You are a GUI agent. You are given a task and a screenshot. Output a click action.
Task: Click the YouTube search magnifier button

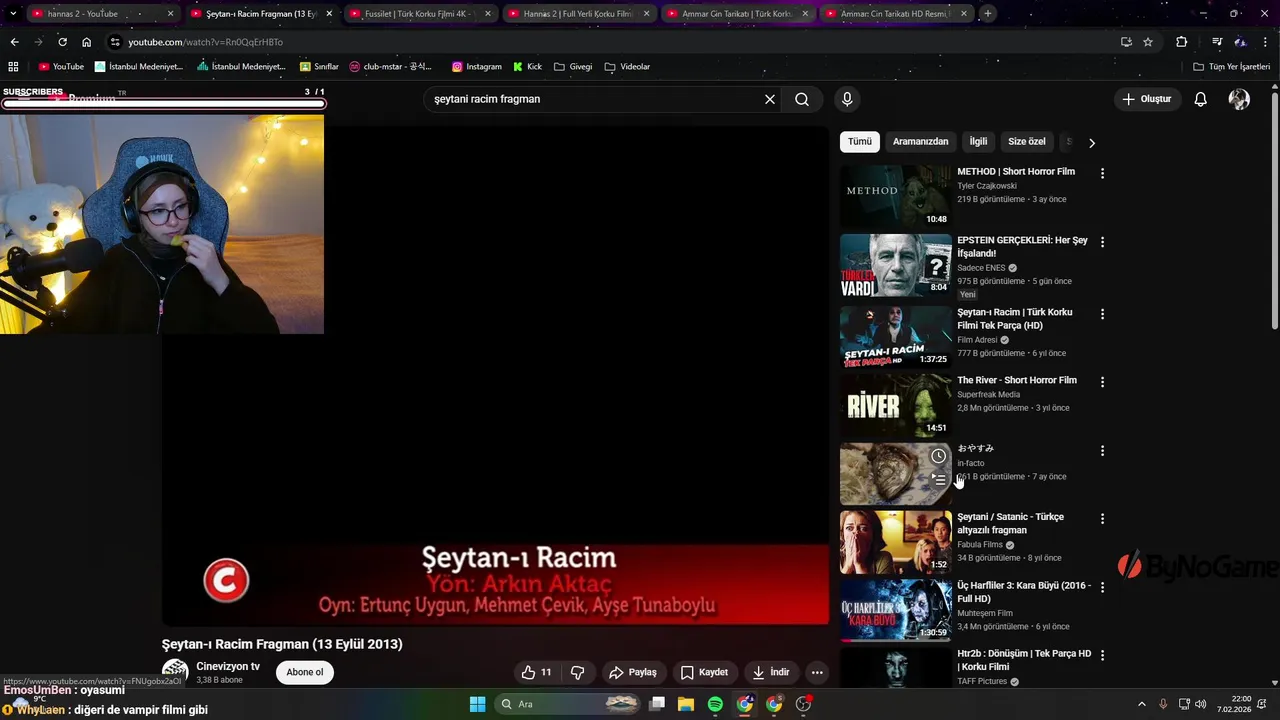802,99
